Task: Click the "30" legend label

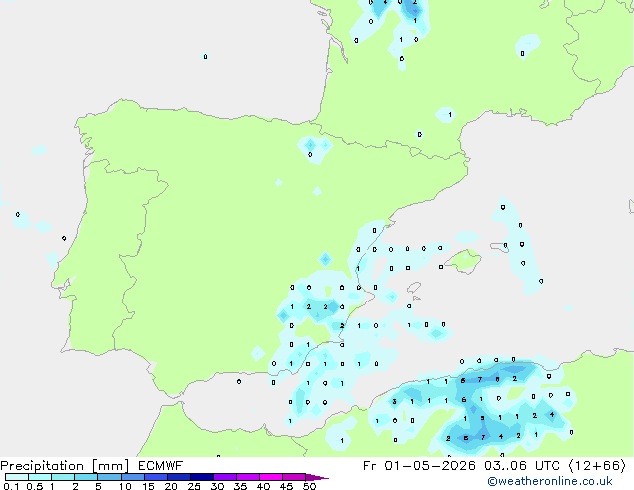Action: click(x=217, y=486)
